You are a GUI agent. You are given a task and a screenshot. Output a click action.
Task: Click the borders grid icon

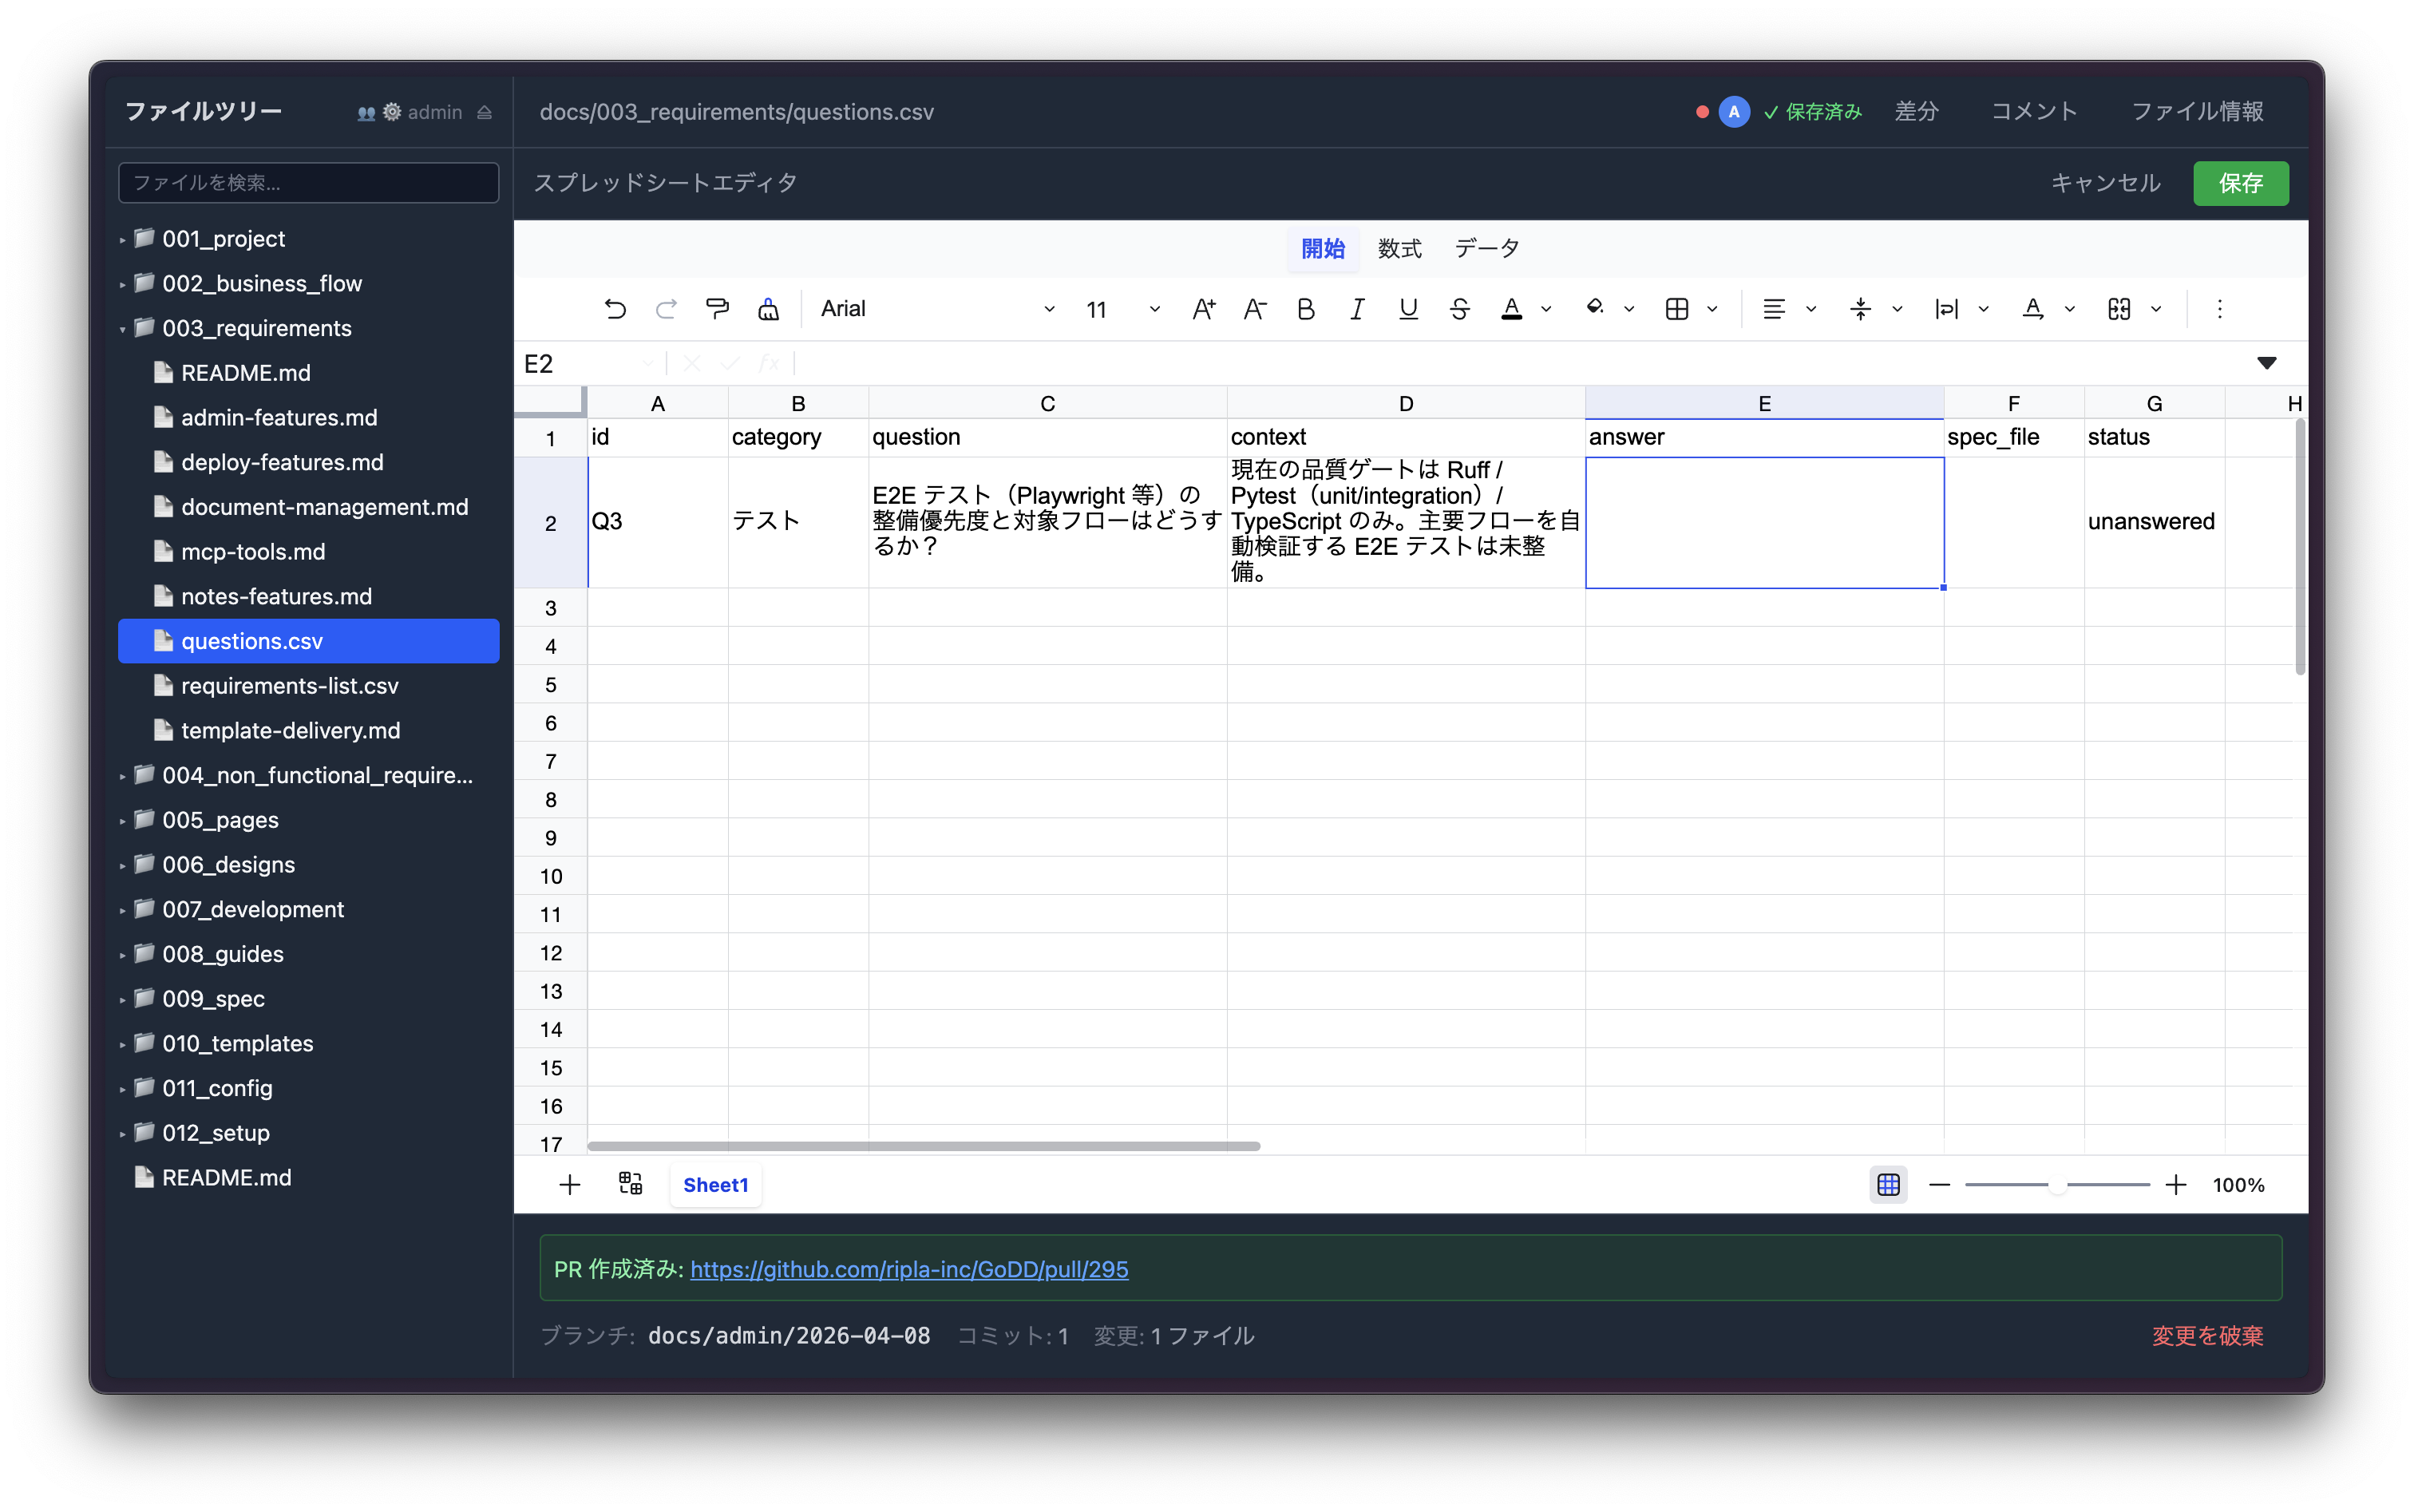pyautogui.click(x=1677, y=309)
